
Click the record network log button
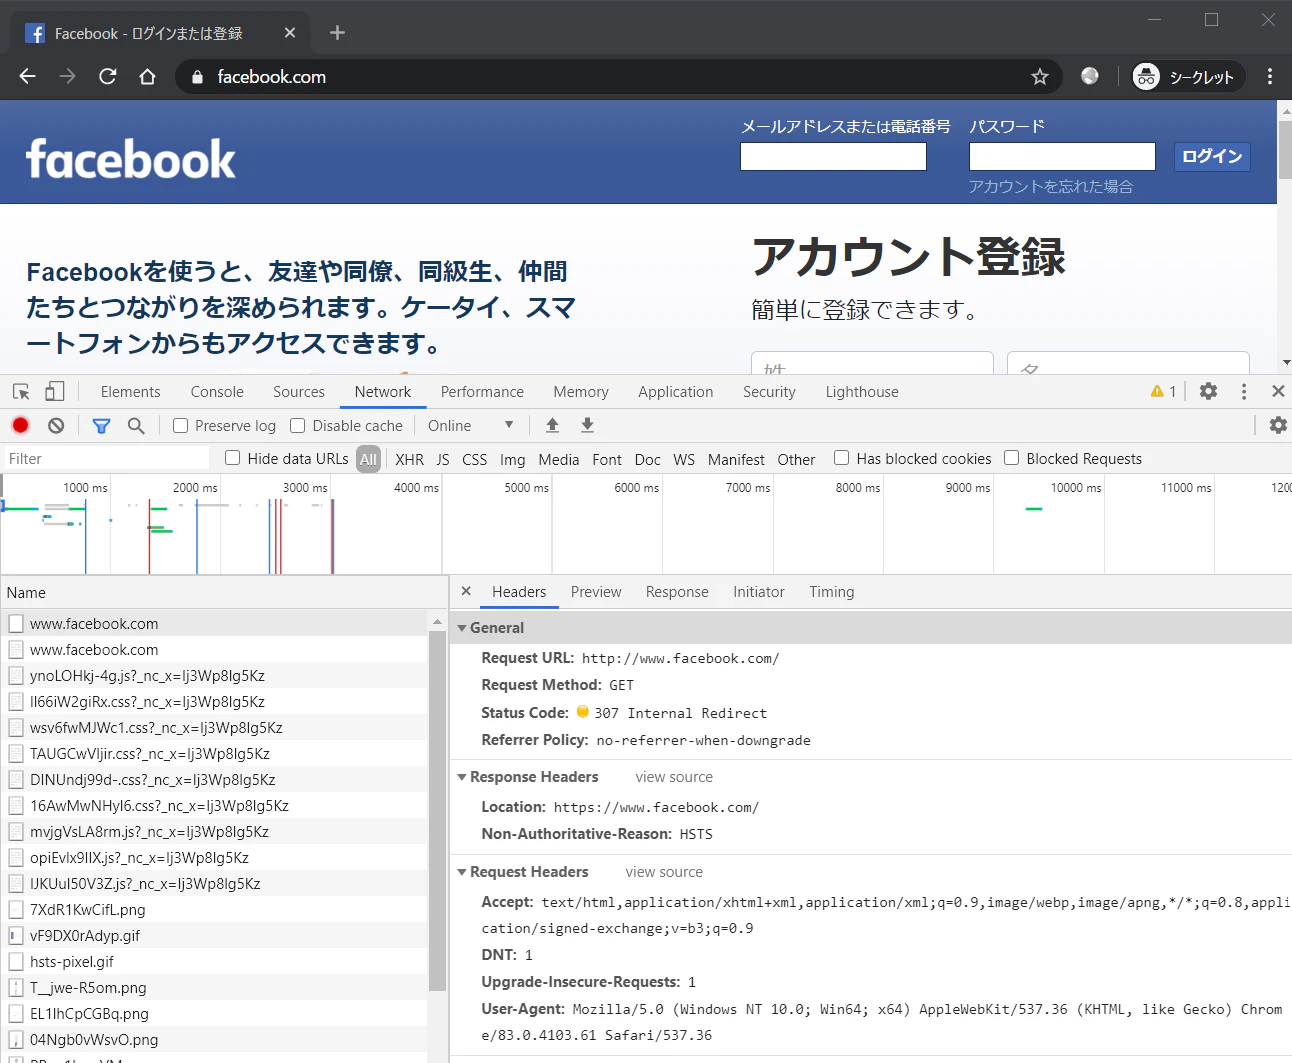[x=20, y=425]
